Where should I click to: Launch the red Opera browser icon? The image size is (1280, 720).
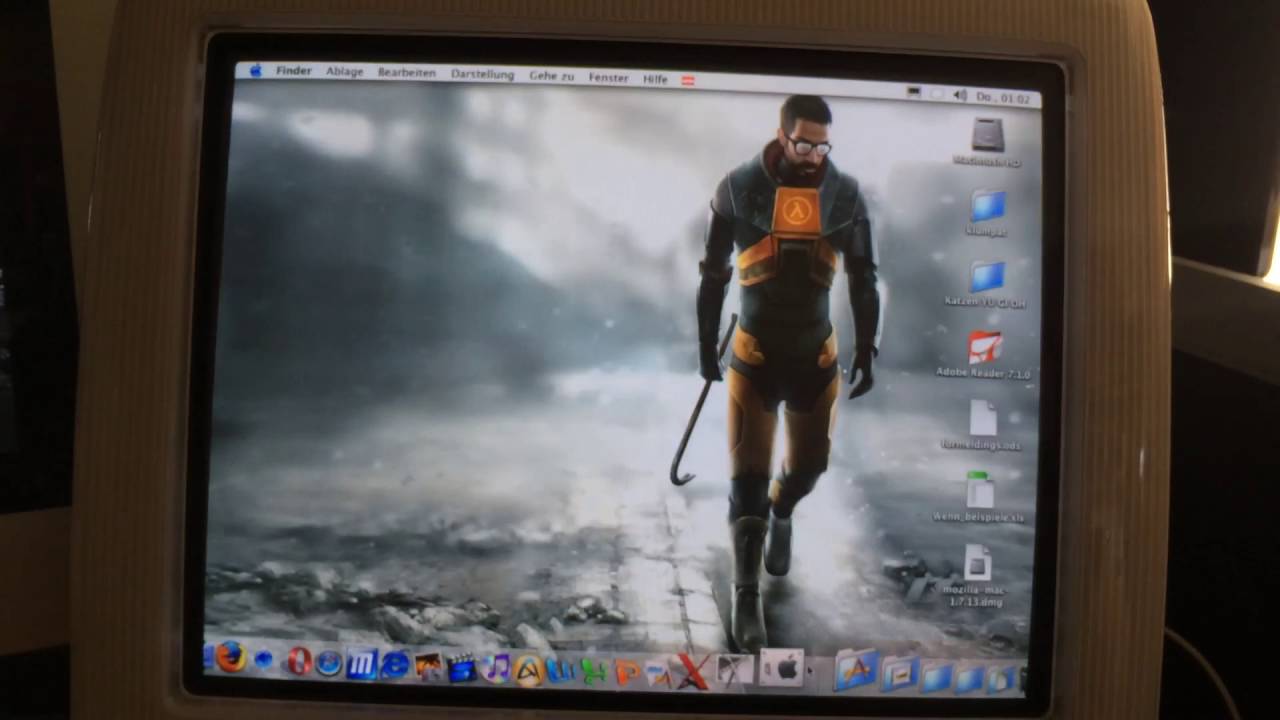pyautogui.click(x=298, y=661)
